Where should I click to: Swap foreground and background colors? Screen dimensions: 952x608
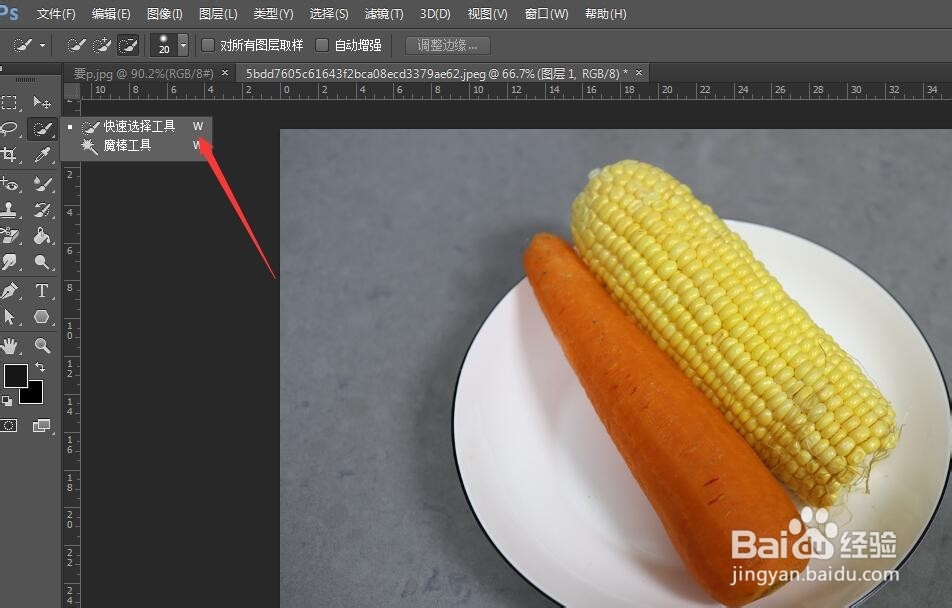[40, 367]
